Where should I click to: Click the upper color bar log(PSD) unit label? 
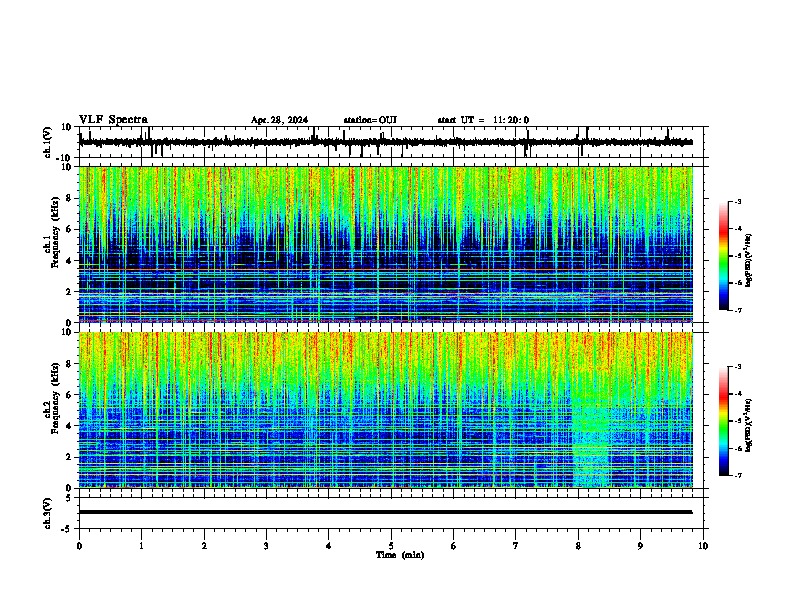[x=748, y=261]
